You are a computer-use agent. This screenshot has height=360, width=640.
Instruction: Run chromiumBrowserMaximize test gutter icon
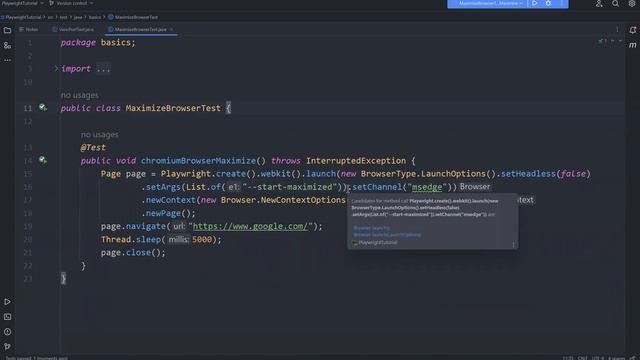click(x=42, y=160)
